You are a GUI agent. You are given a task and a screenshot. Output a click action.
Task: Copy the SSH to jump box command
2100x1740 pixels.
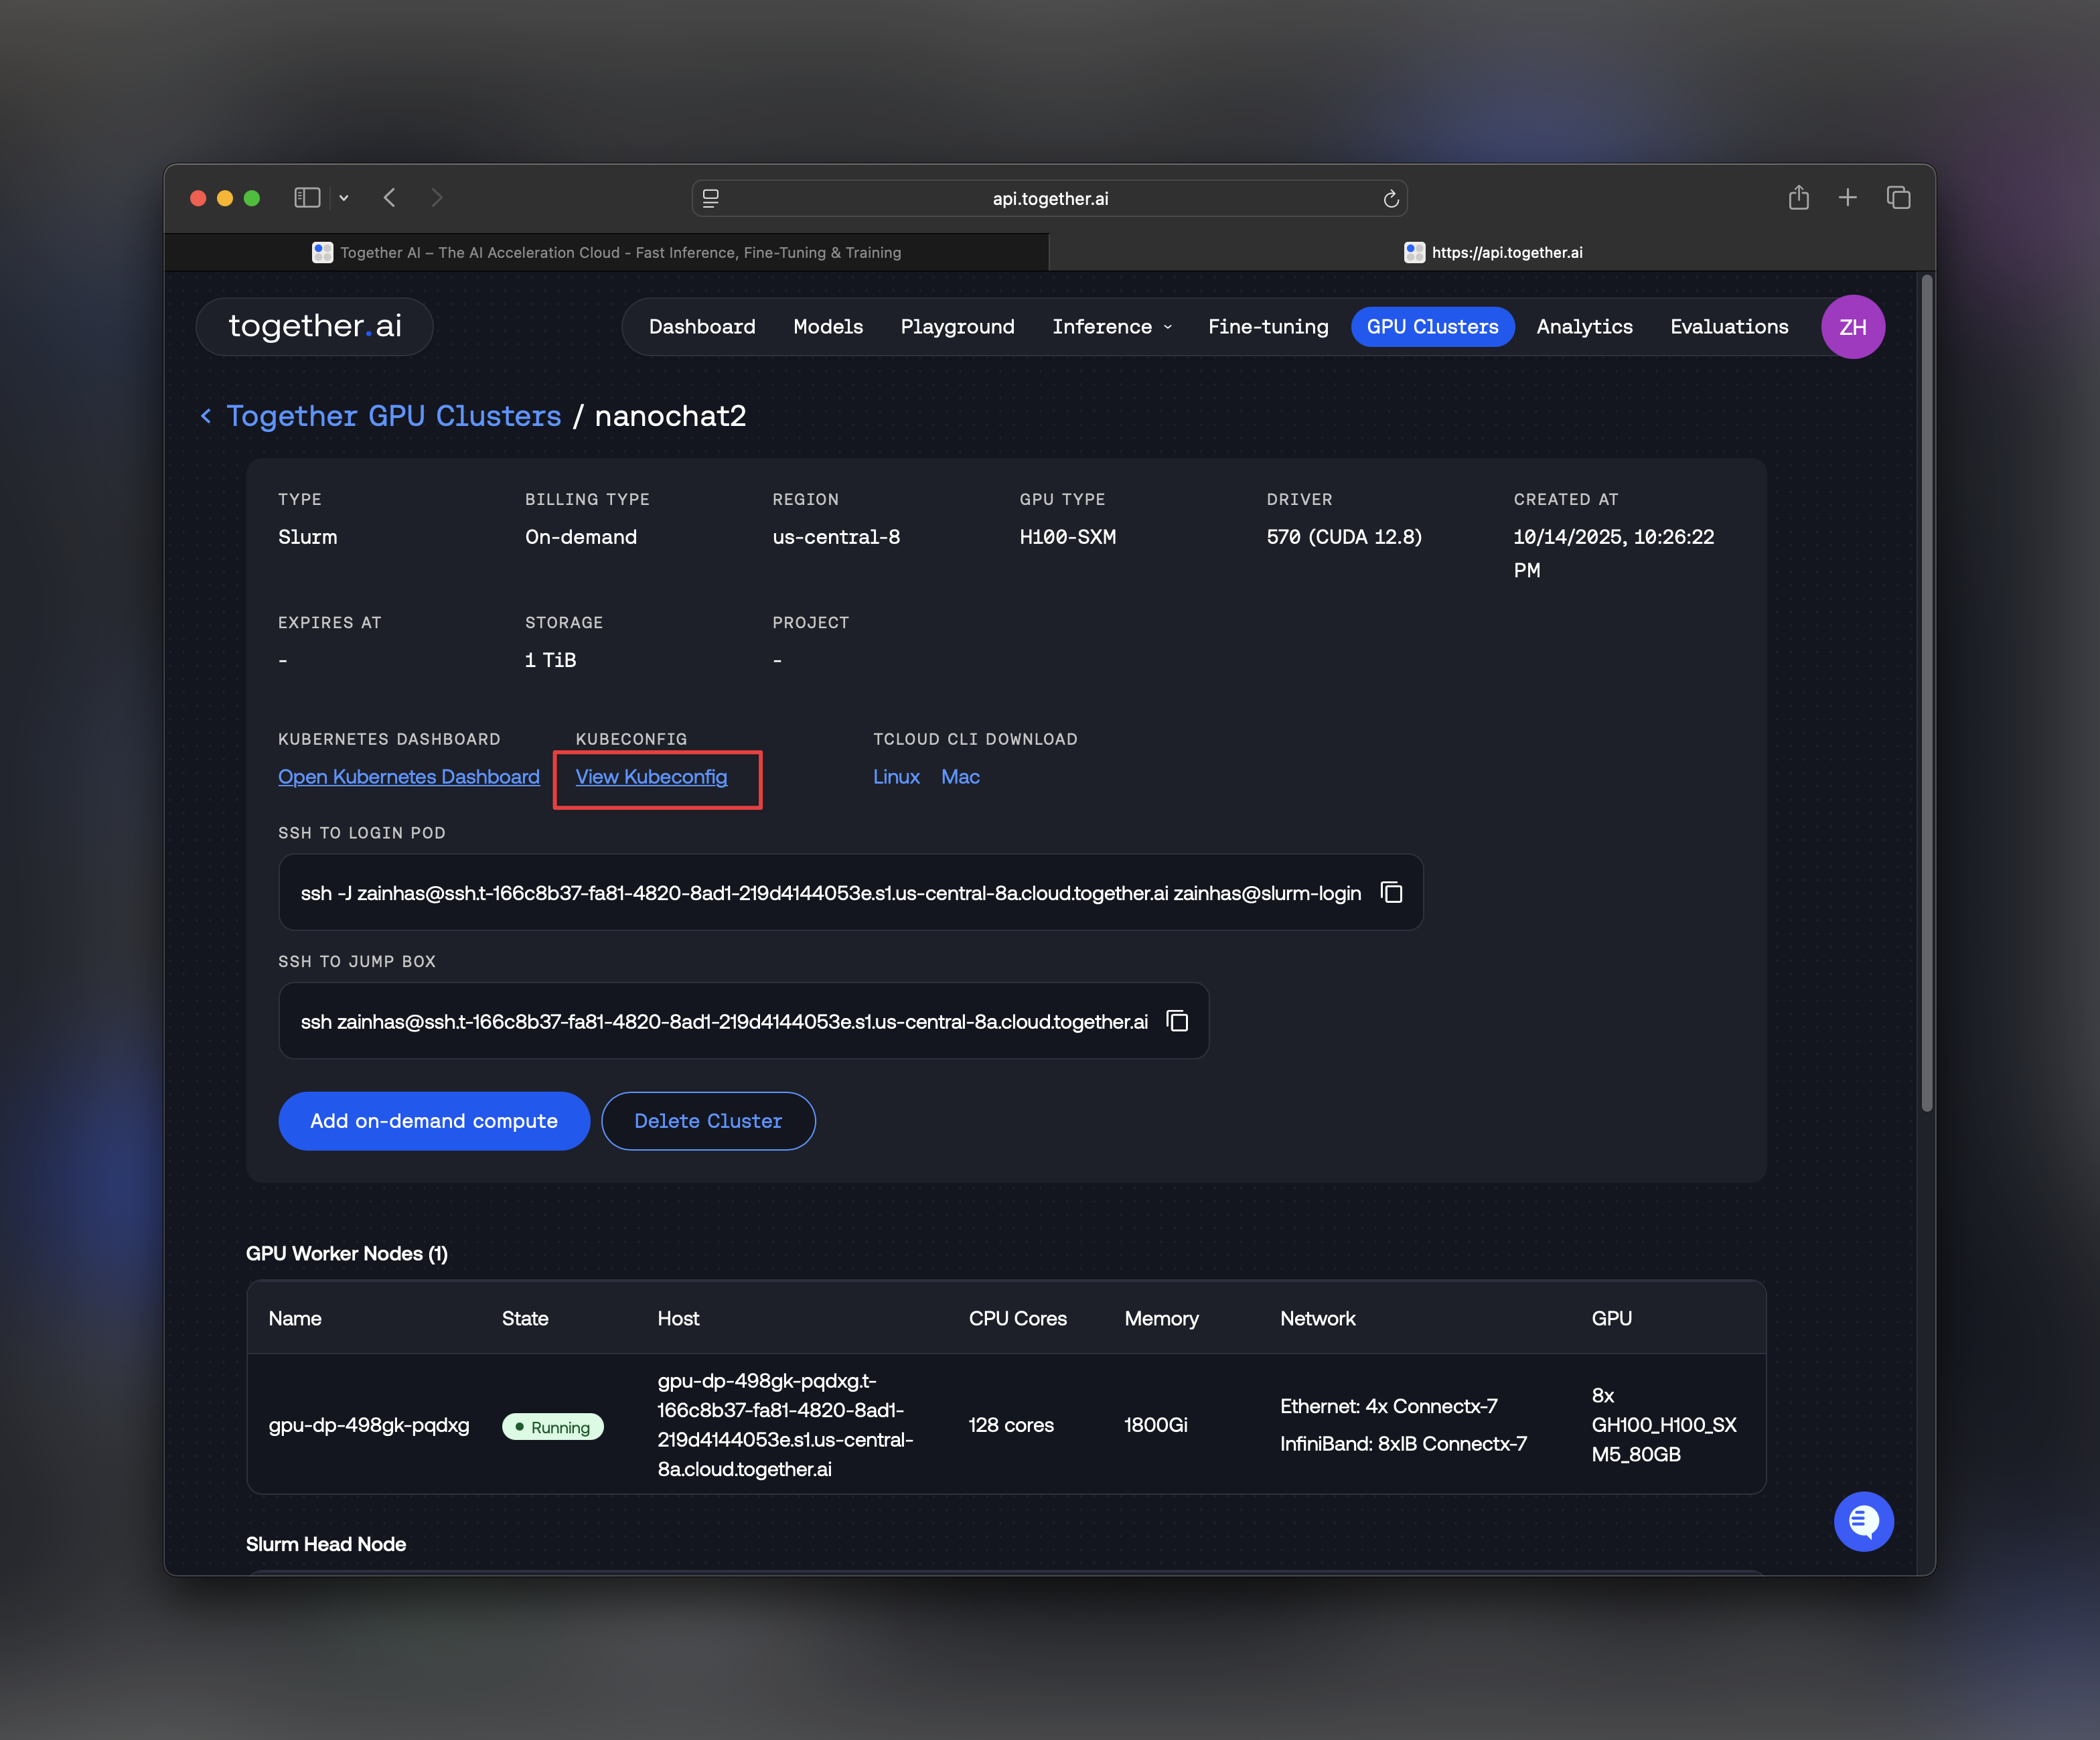click(1177, 1020)
